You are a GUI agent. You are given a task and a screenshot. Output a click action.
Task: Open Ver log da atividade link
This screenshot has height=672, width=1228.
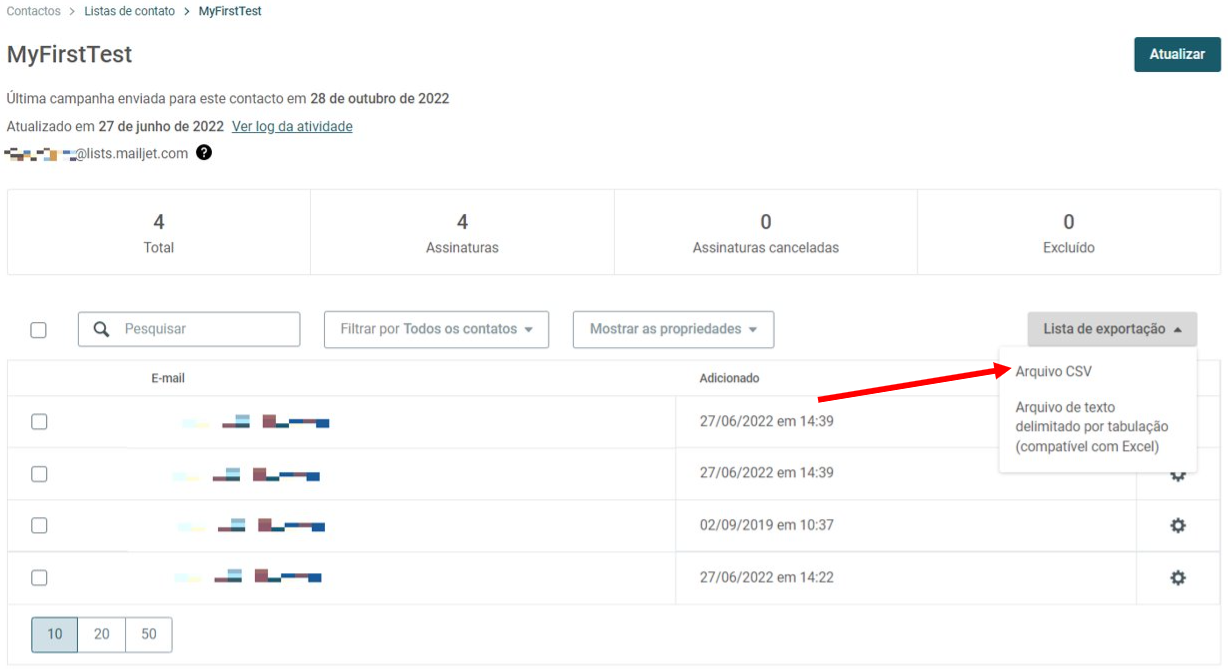point(292,126)
